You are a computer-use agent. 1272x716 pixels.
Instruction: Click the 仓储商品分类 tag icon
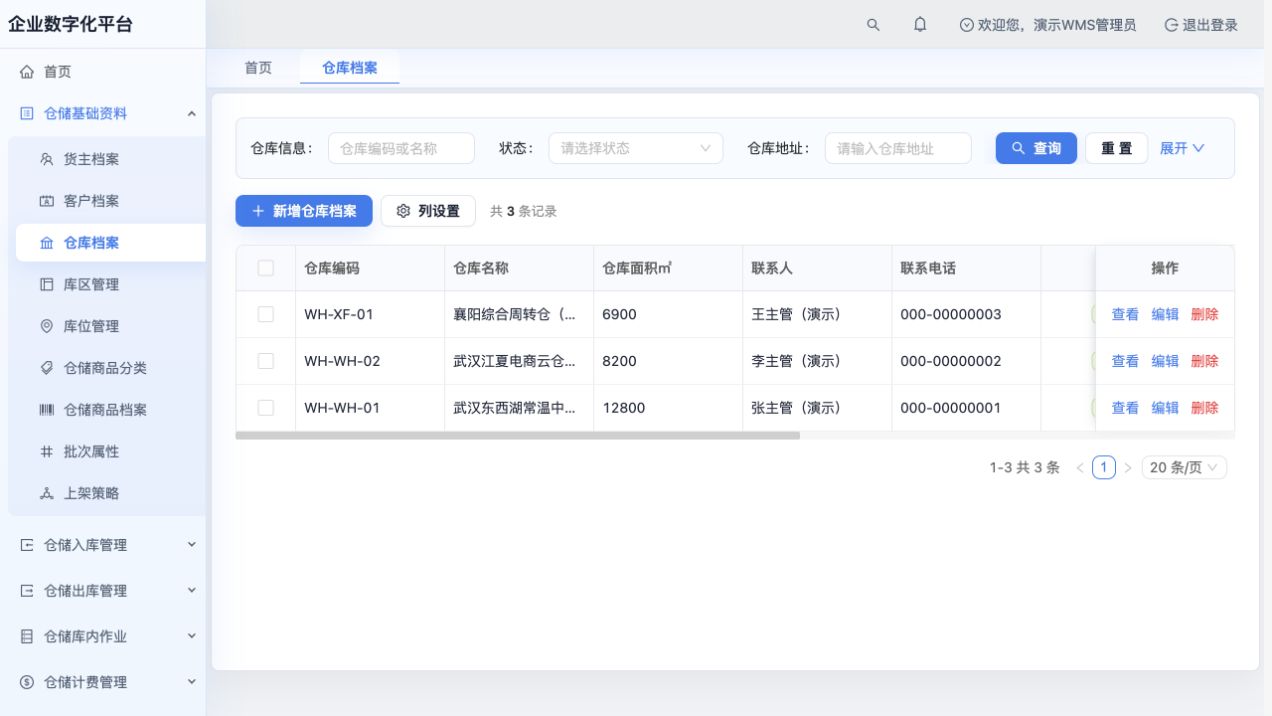click(x=46, y=368)
